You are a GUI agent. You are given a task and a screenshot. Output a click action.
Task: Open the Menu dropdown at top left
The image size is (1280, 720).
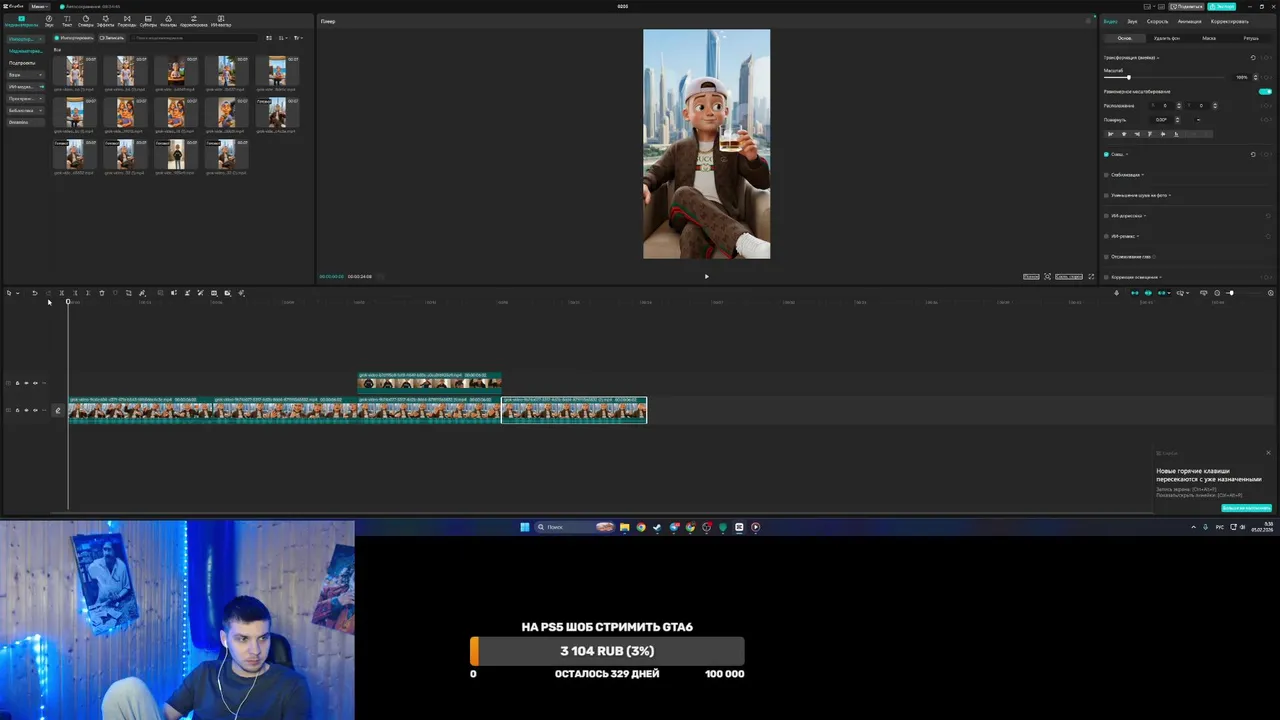pyautogui.click(x=39, y=6)
